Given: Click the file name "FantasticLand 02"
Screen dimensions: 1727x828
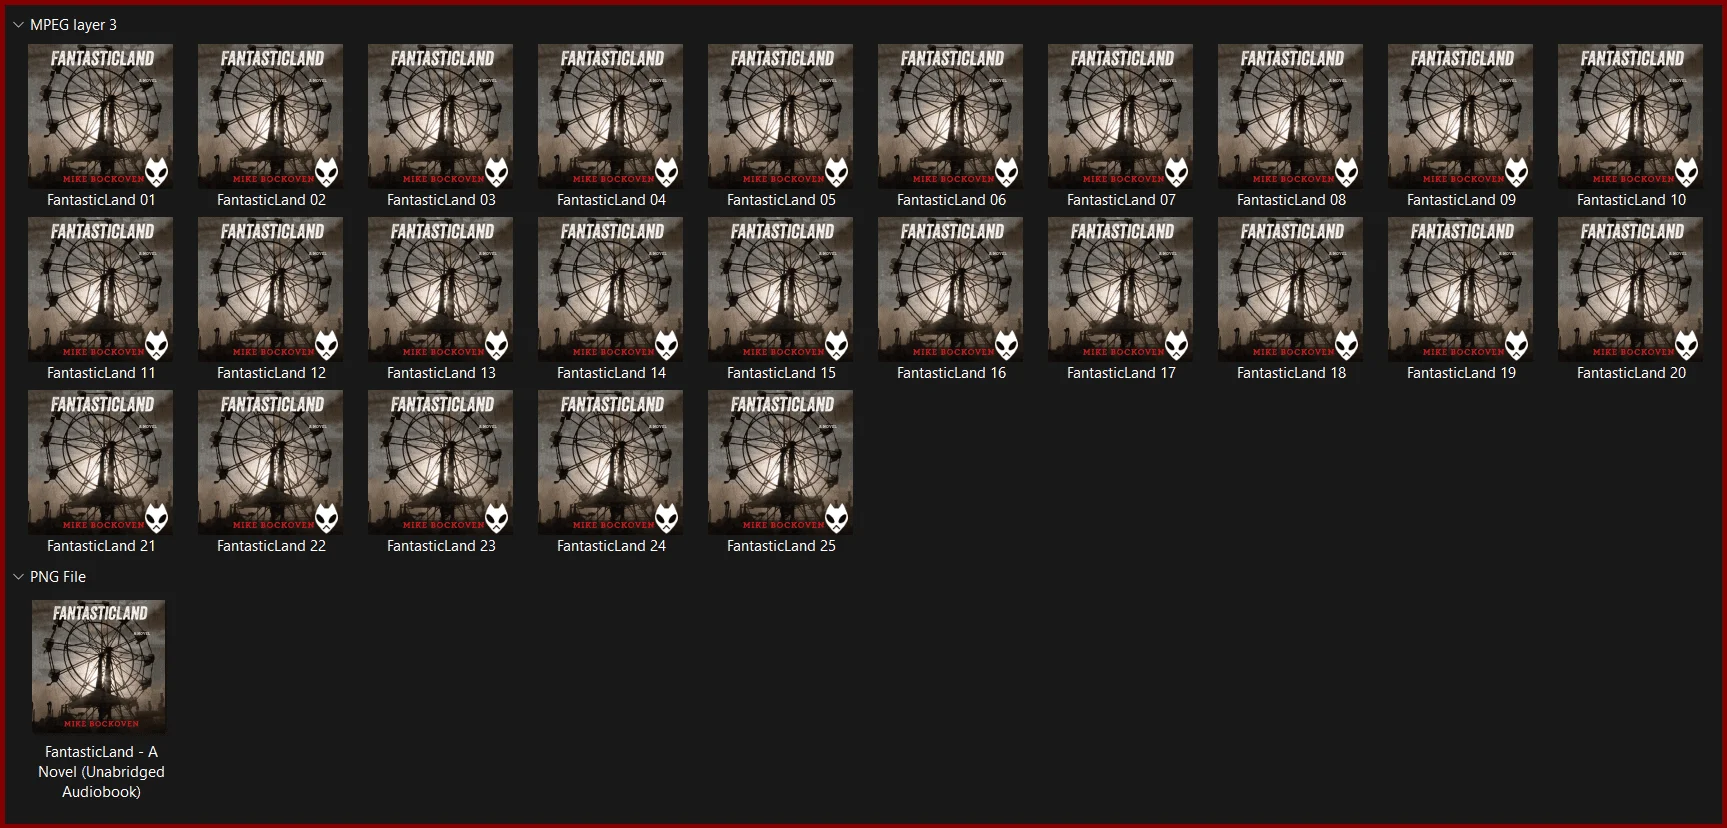Looking at the screenshot, I should pos(271,200).
